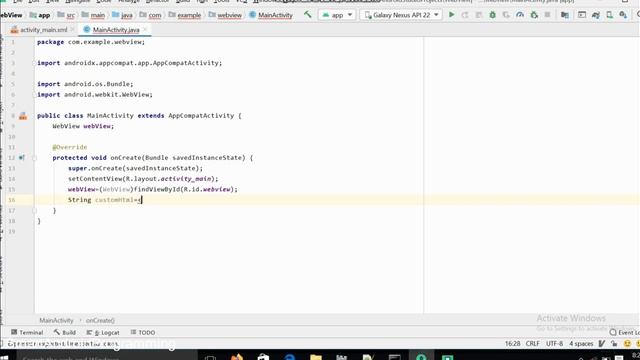The width and height of the screenshot is (640, 360).
Task: Click the main breadcrumb folder
Action: coord(93,15)
